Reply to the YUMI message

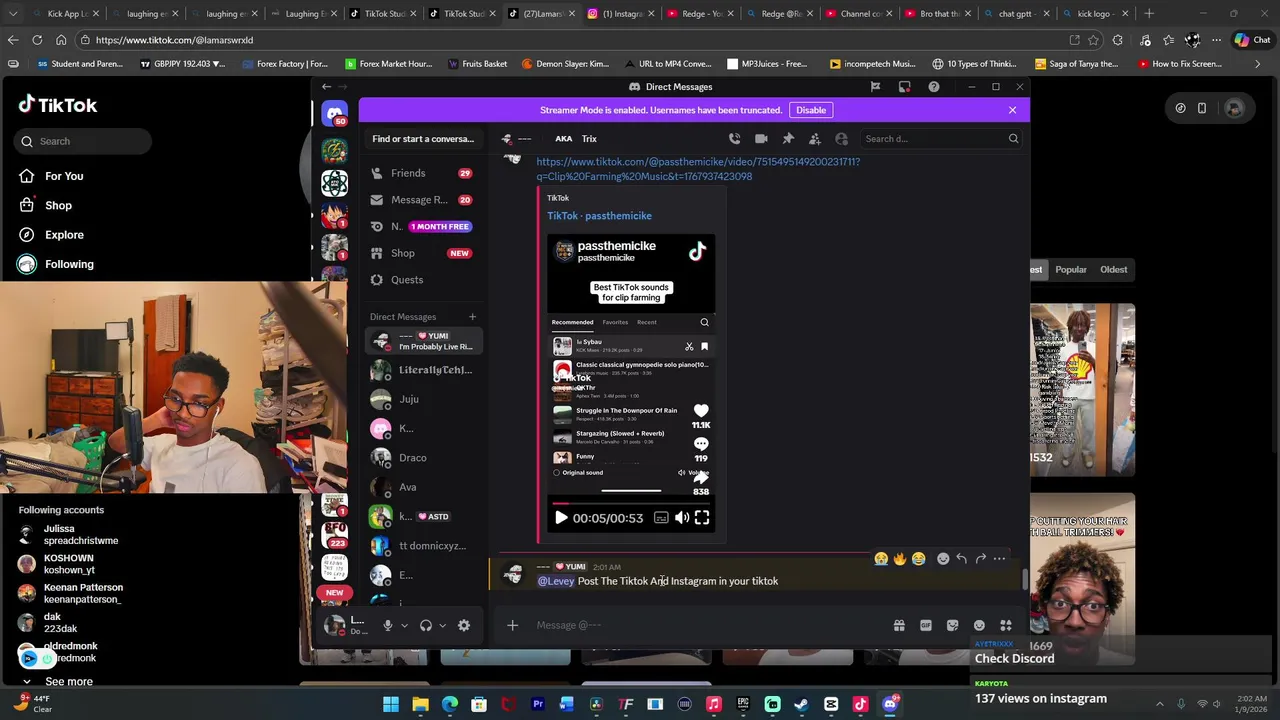click(961, 559)
